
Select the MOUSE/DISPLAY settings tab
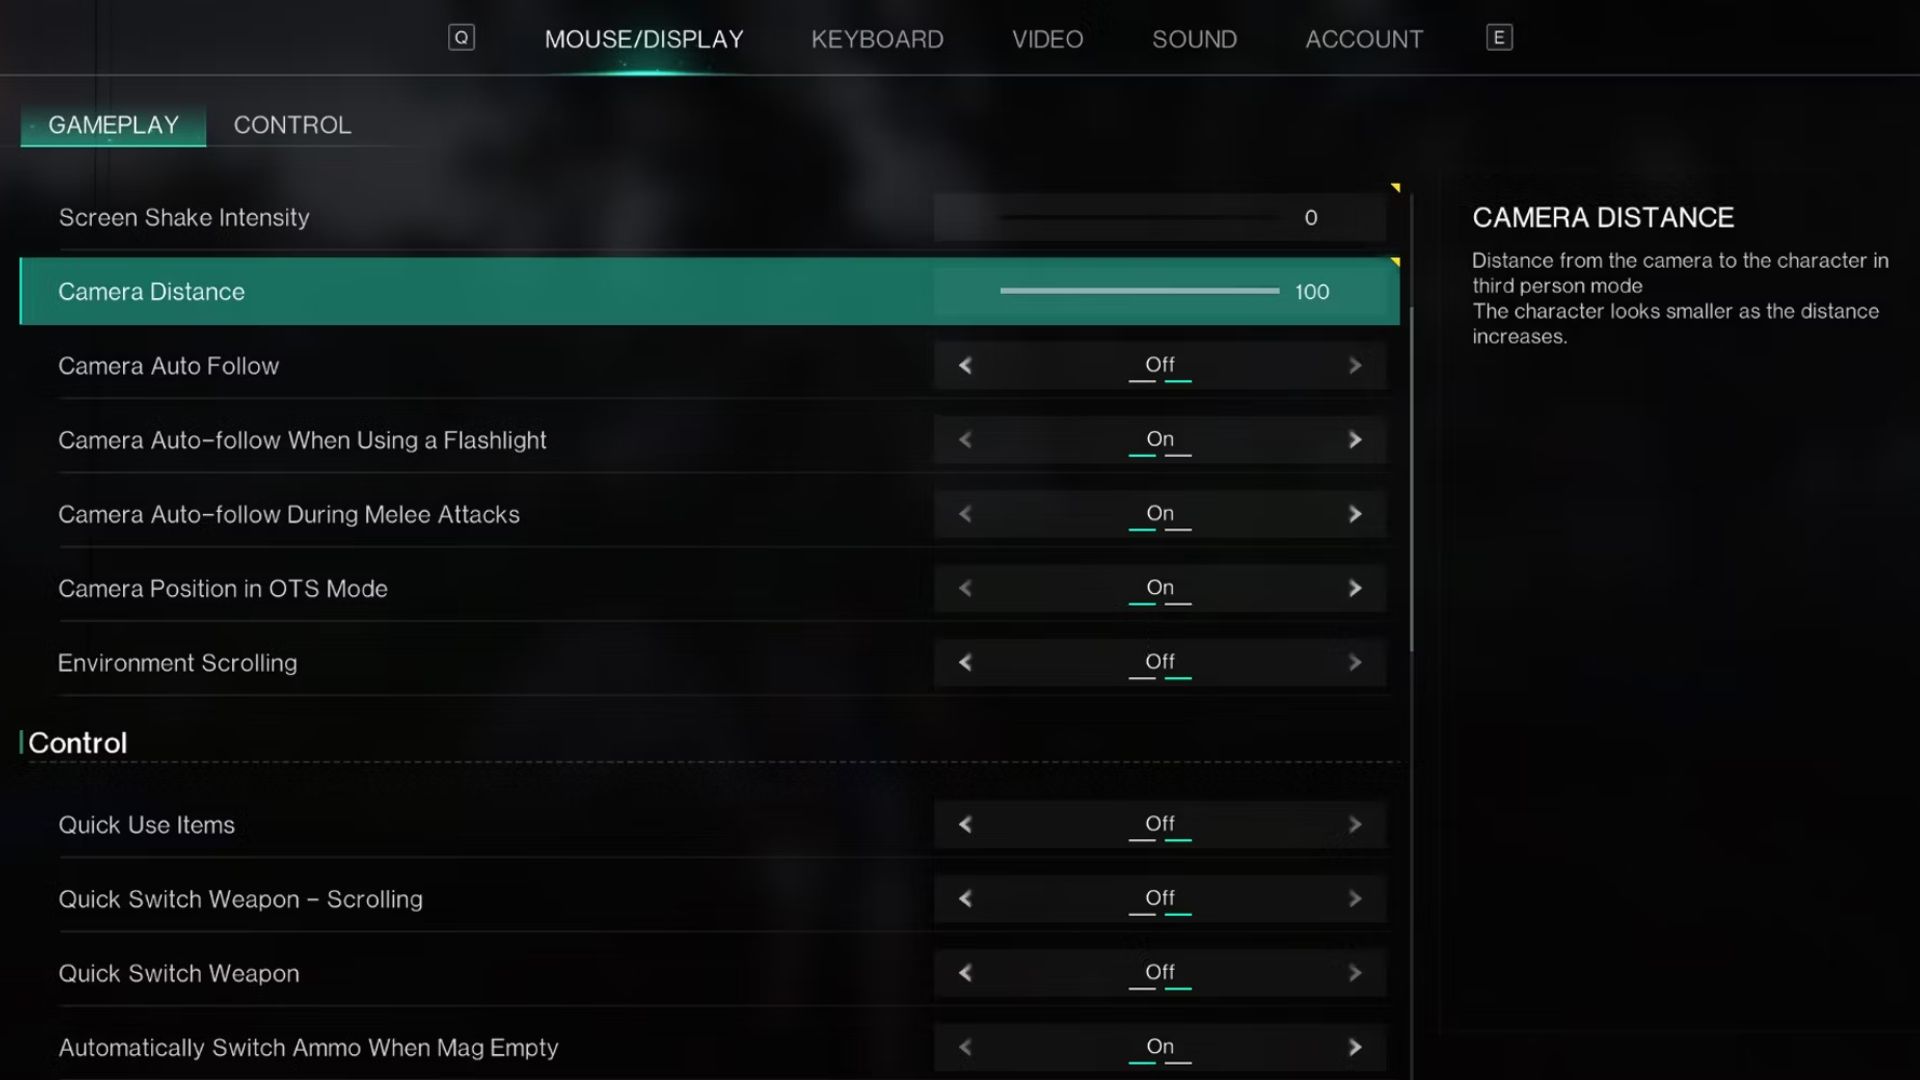pos(644,38)
